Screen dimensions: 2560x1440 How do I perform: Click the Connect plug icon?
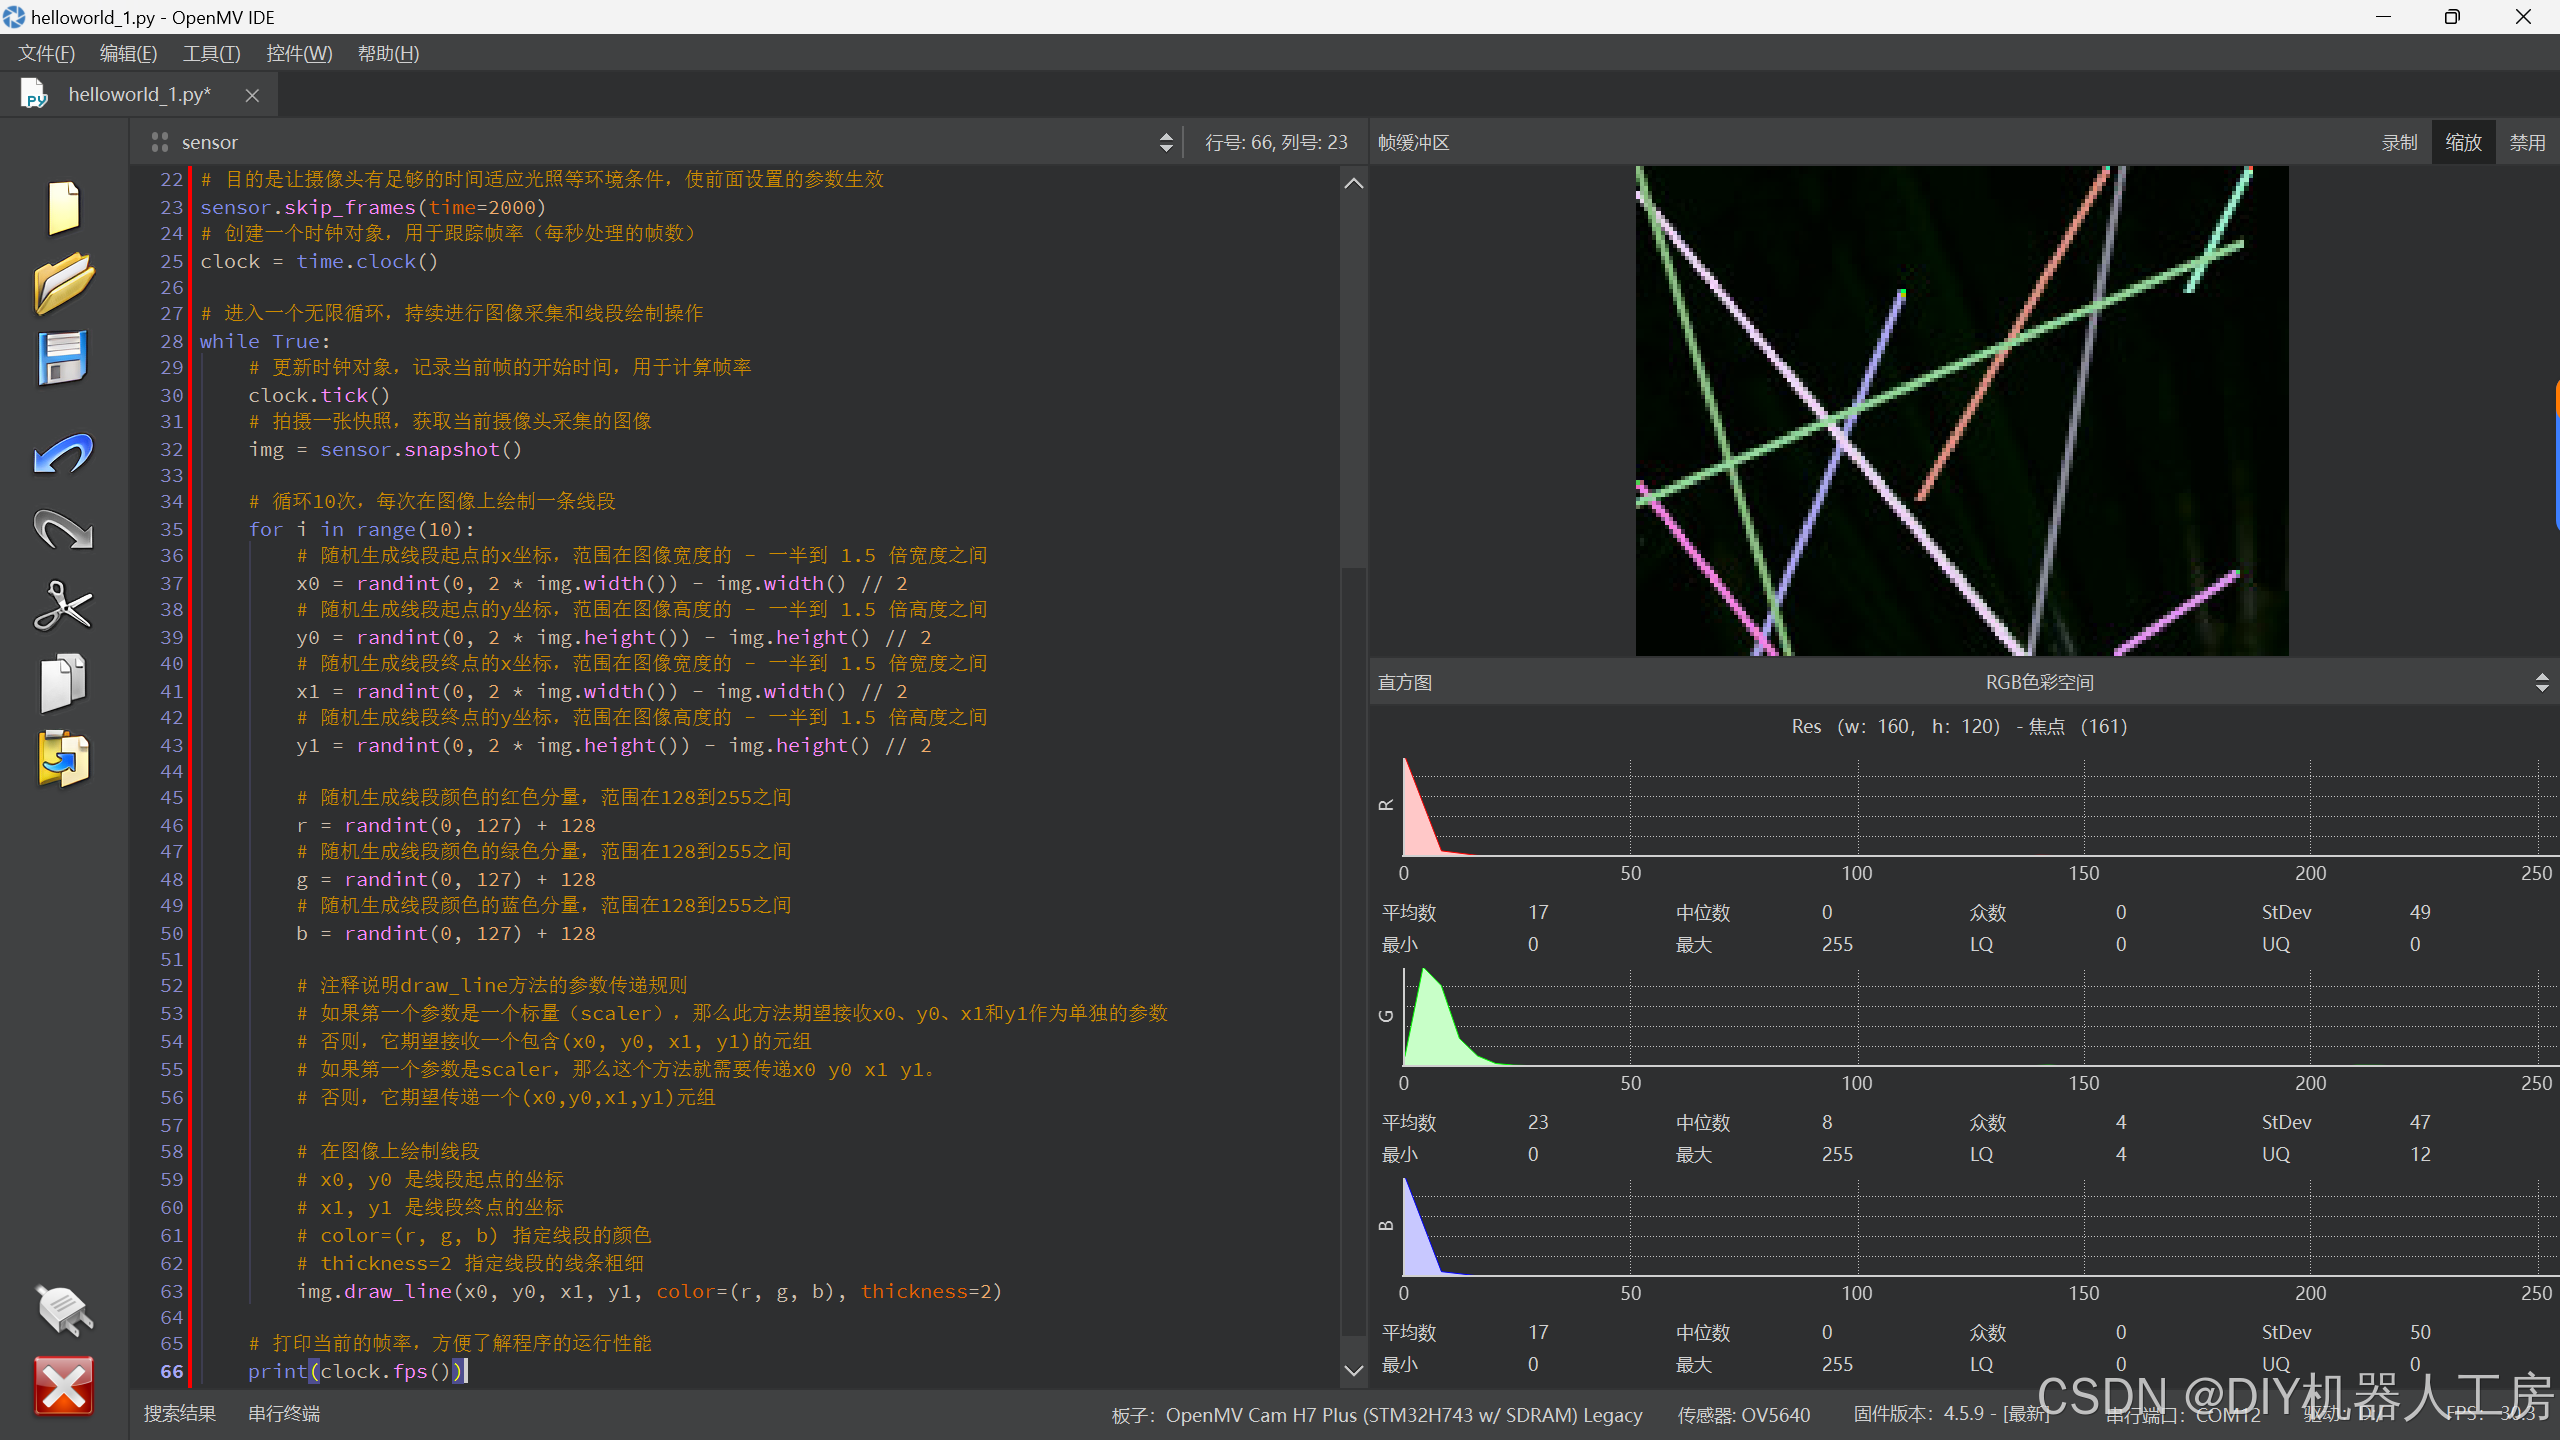click(x=64, y=1310)
